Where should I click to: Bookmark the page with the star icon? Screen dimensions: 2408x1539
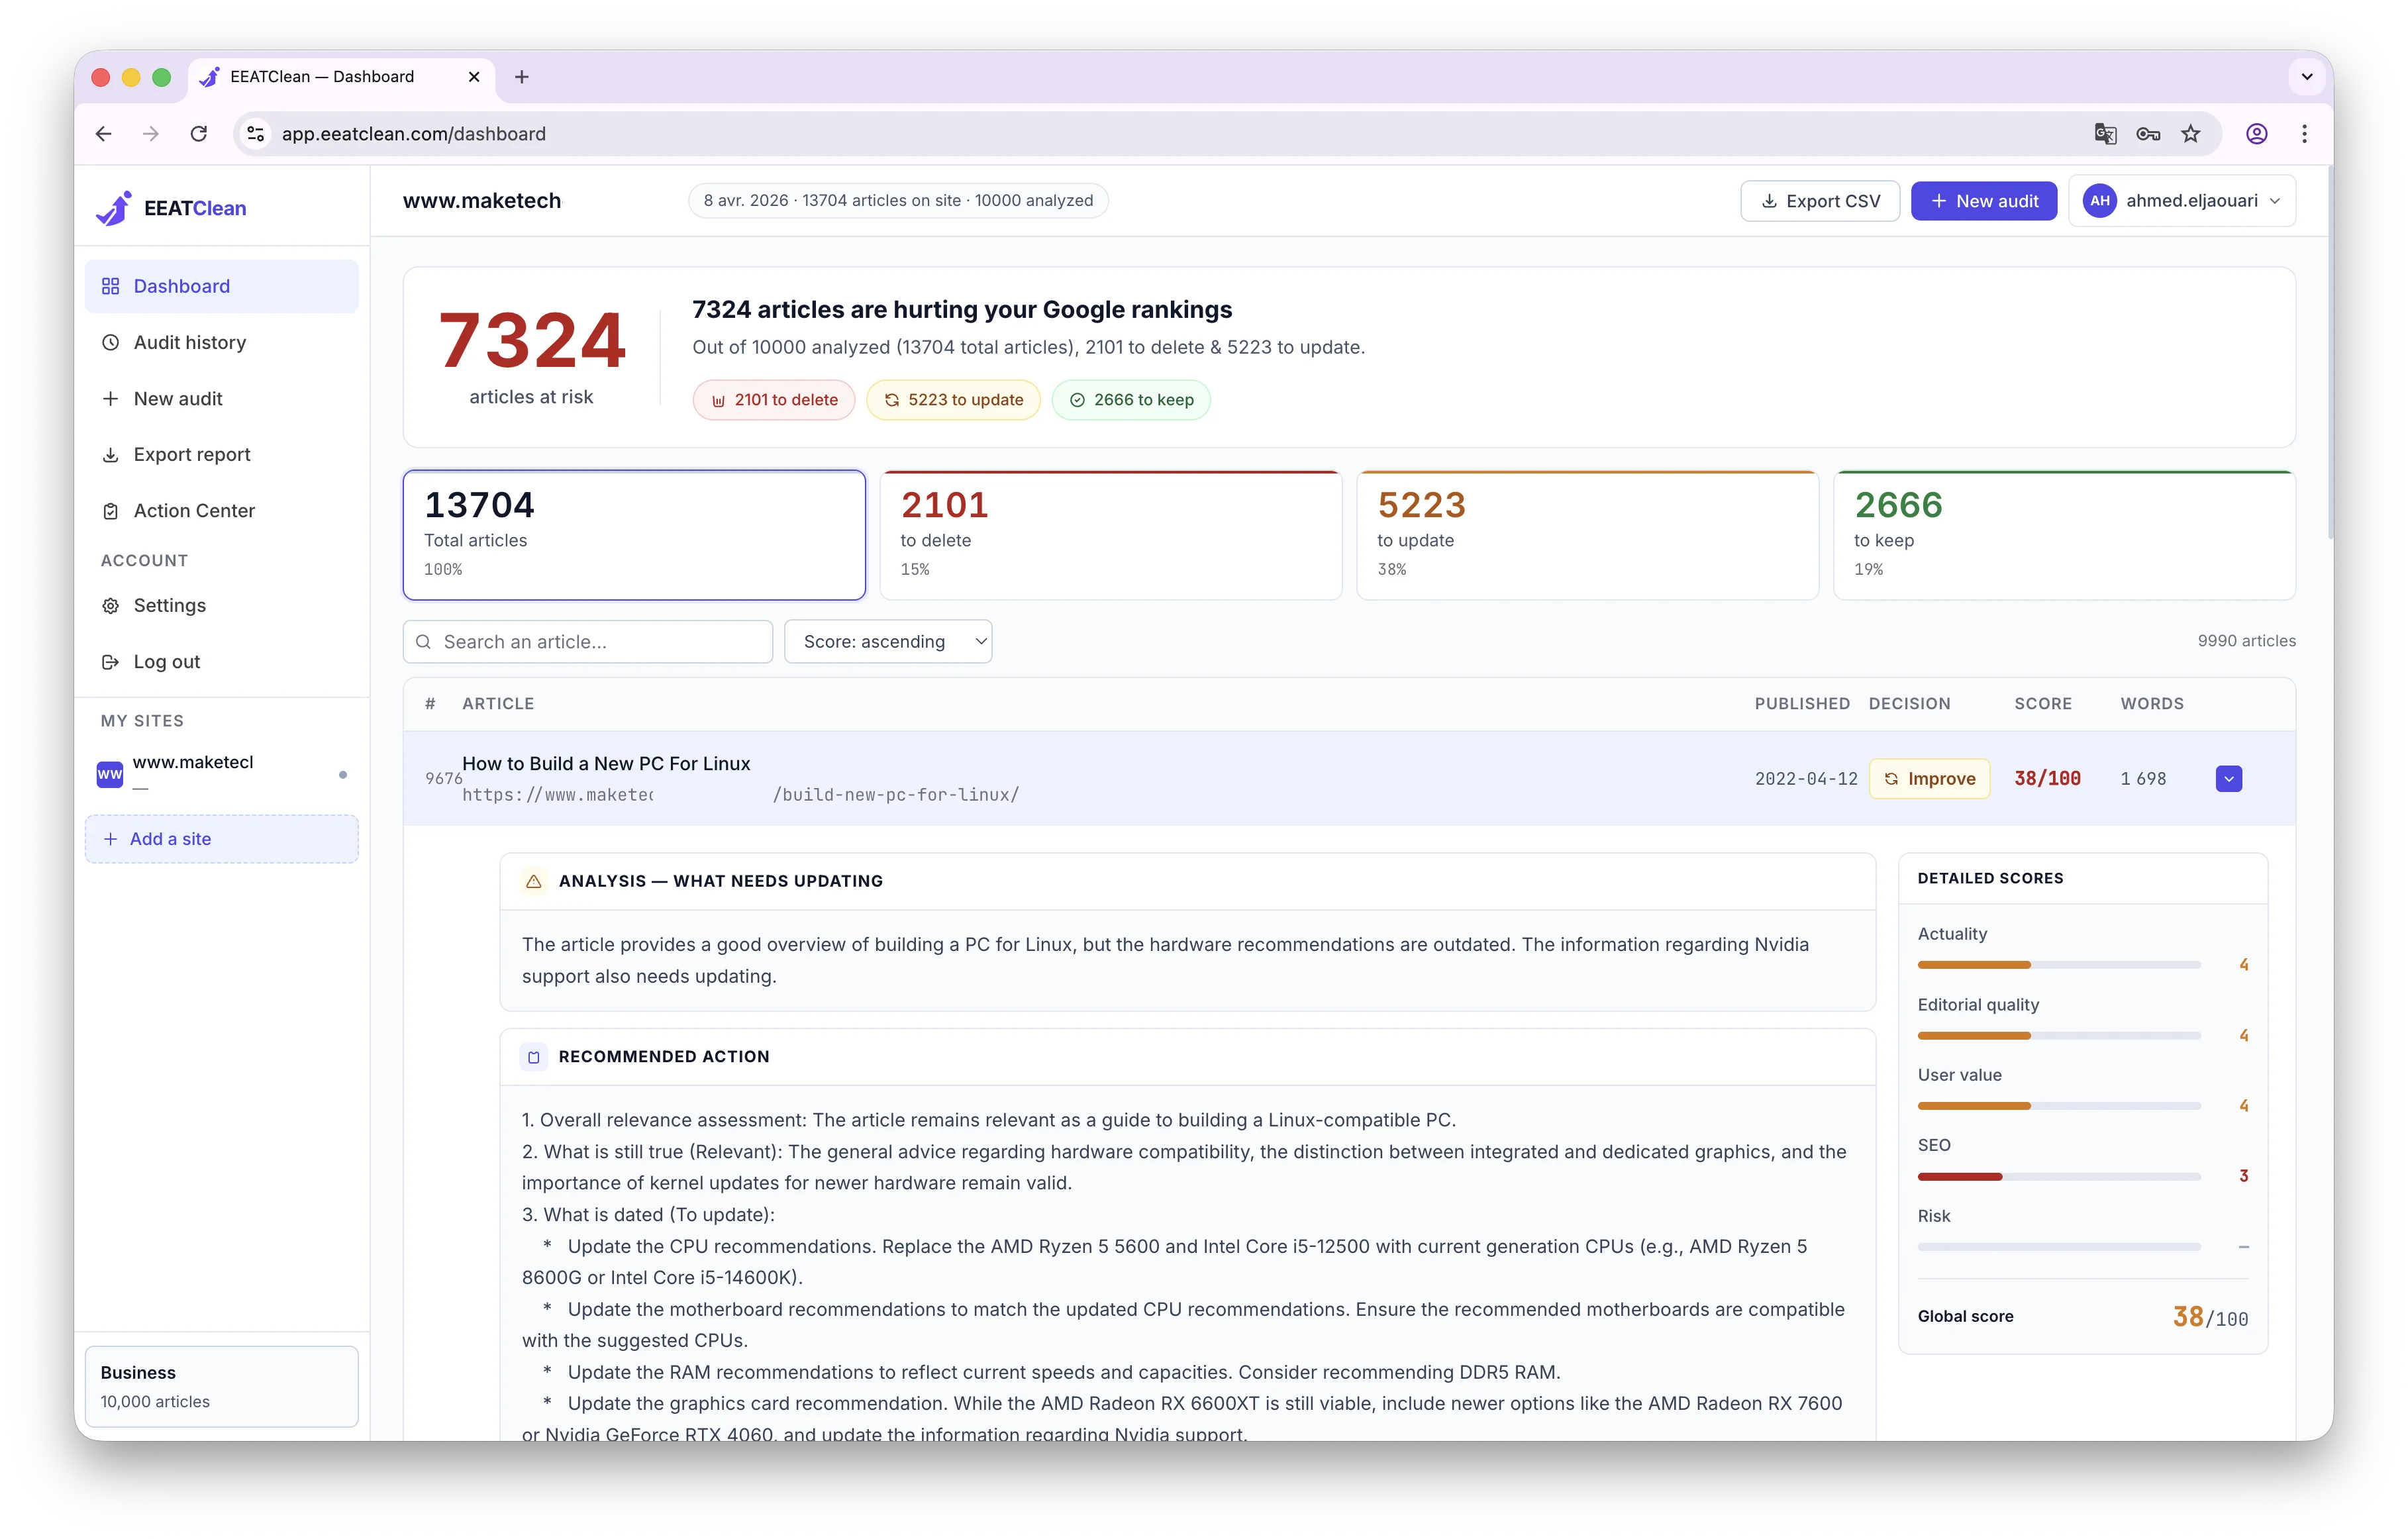coord(2191,133)
